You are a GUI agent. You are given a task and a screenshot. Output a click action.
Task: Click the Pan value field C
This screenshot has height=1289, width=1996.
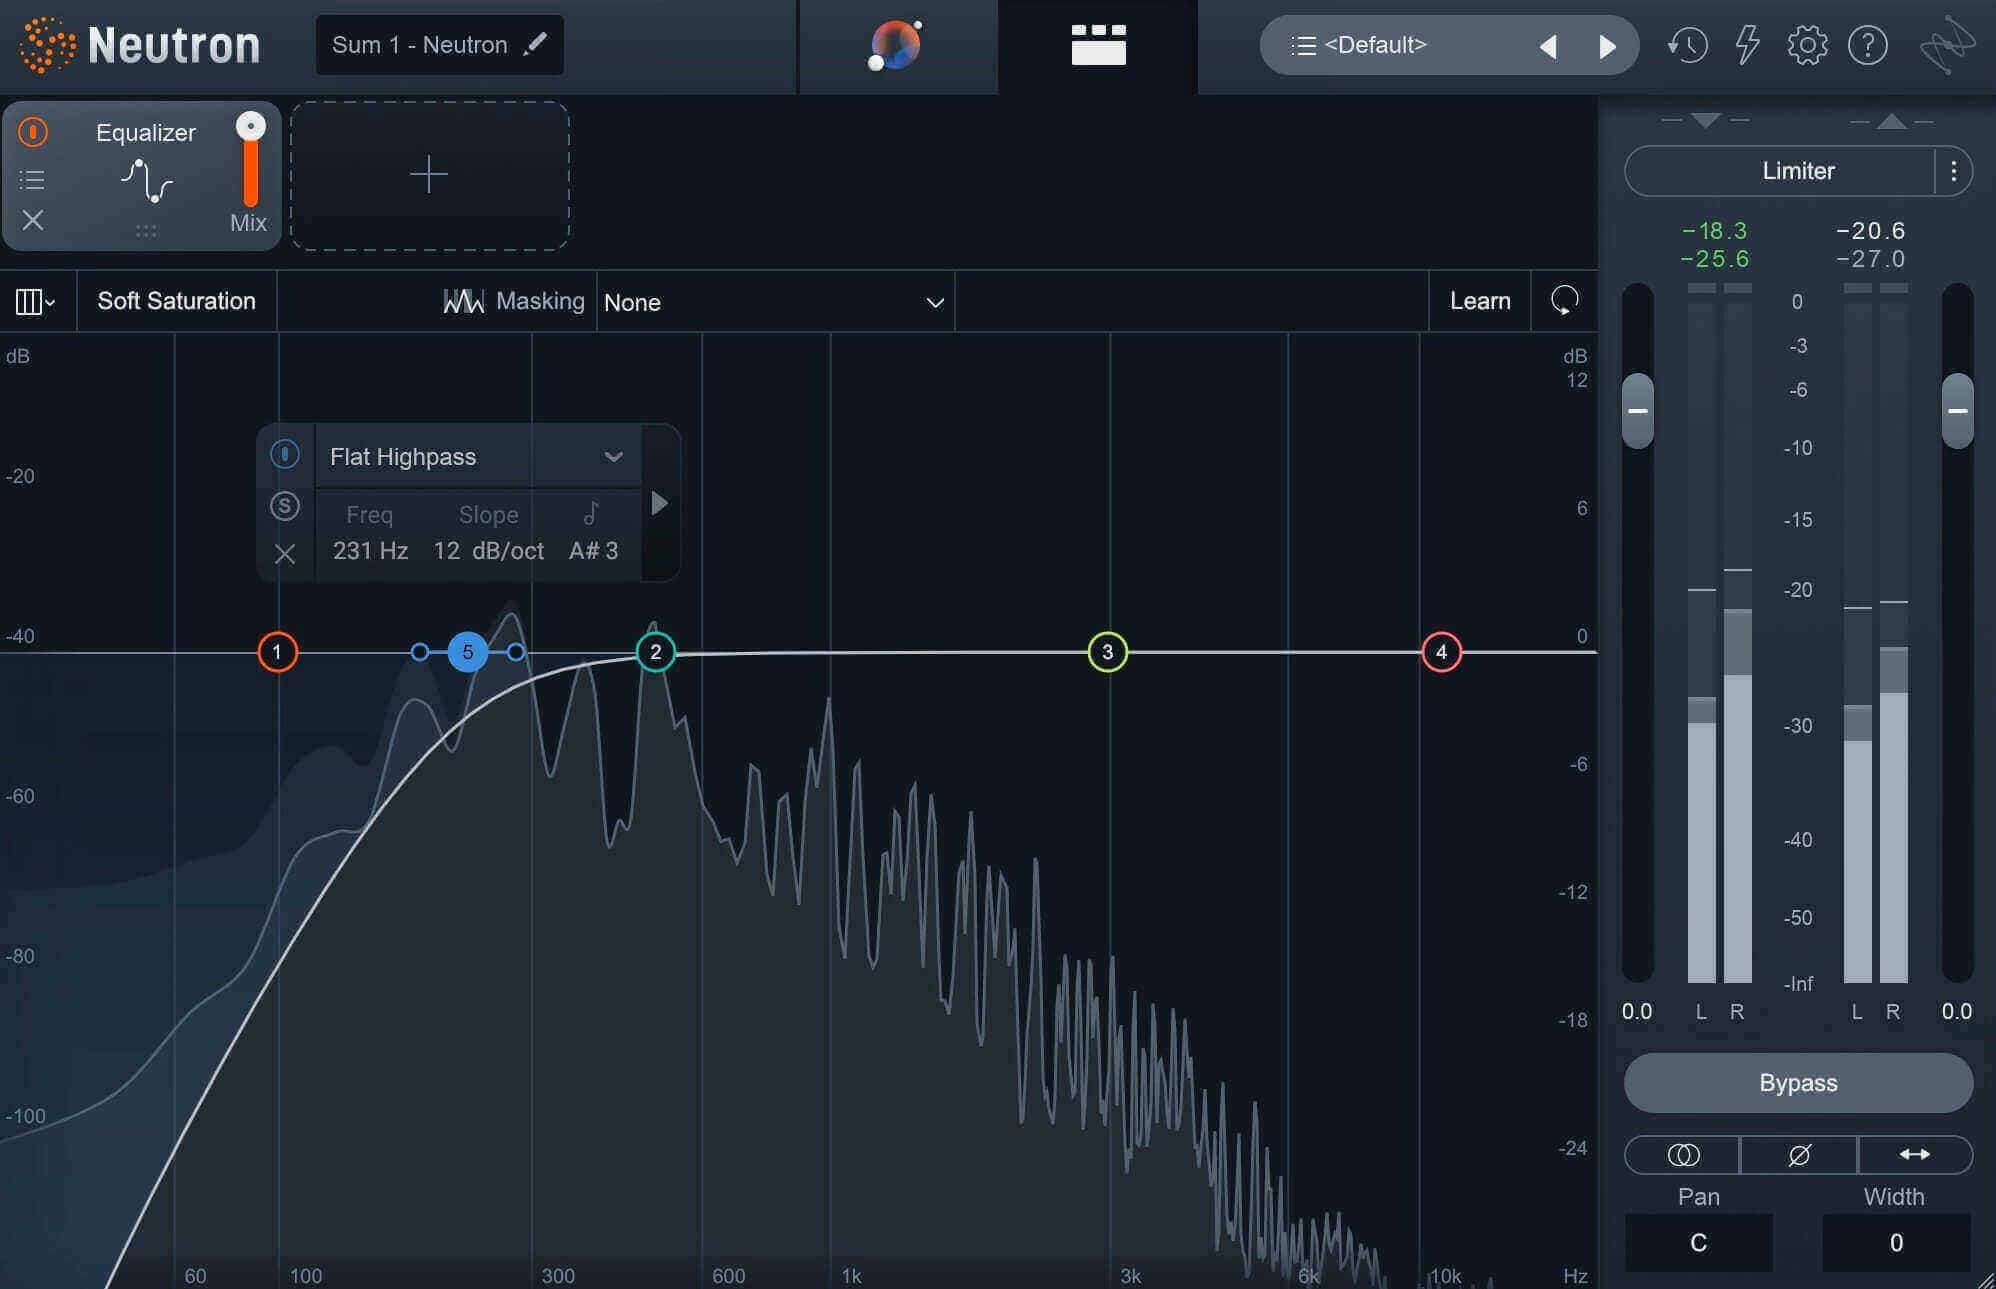pyautogui.click(x=1698, y=1243)
